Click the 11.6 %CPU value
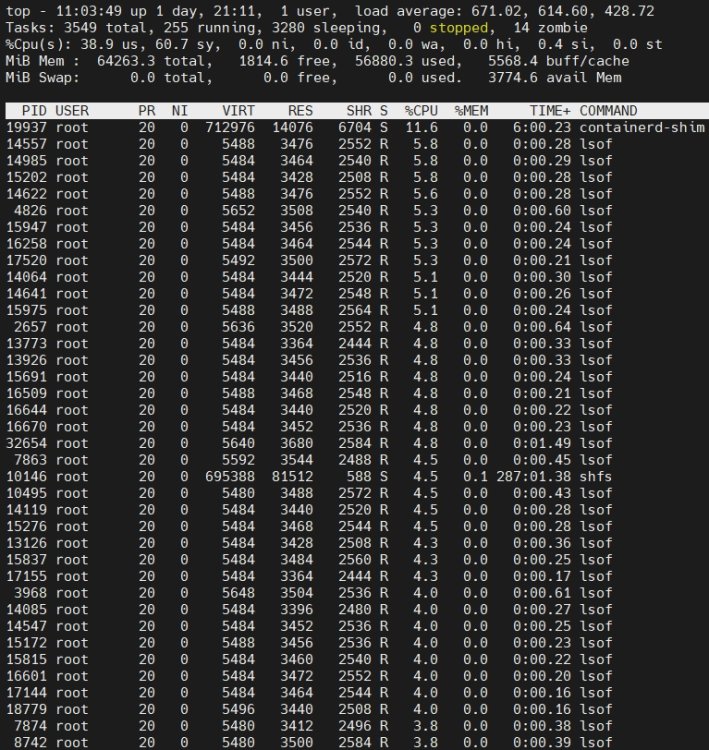 [x=421, y=128]
